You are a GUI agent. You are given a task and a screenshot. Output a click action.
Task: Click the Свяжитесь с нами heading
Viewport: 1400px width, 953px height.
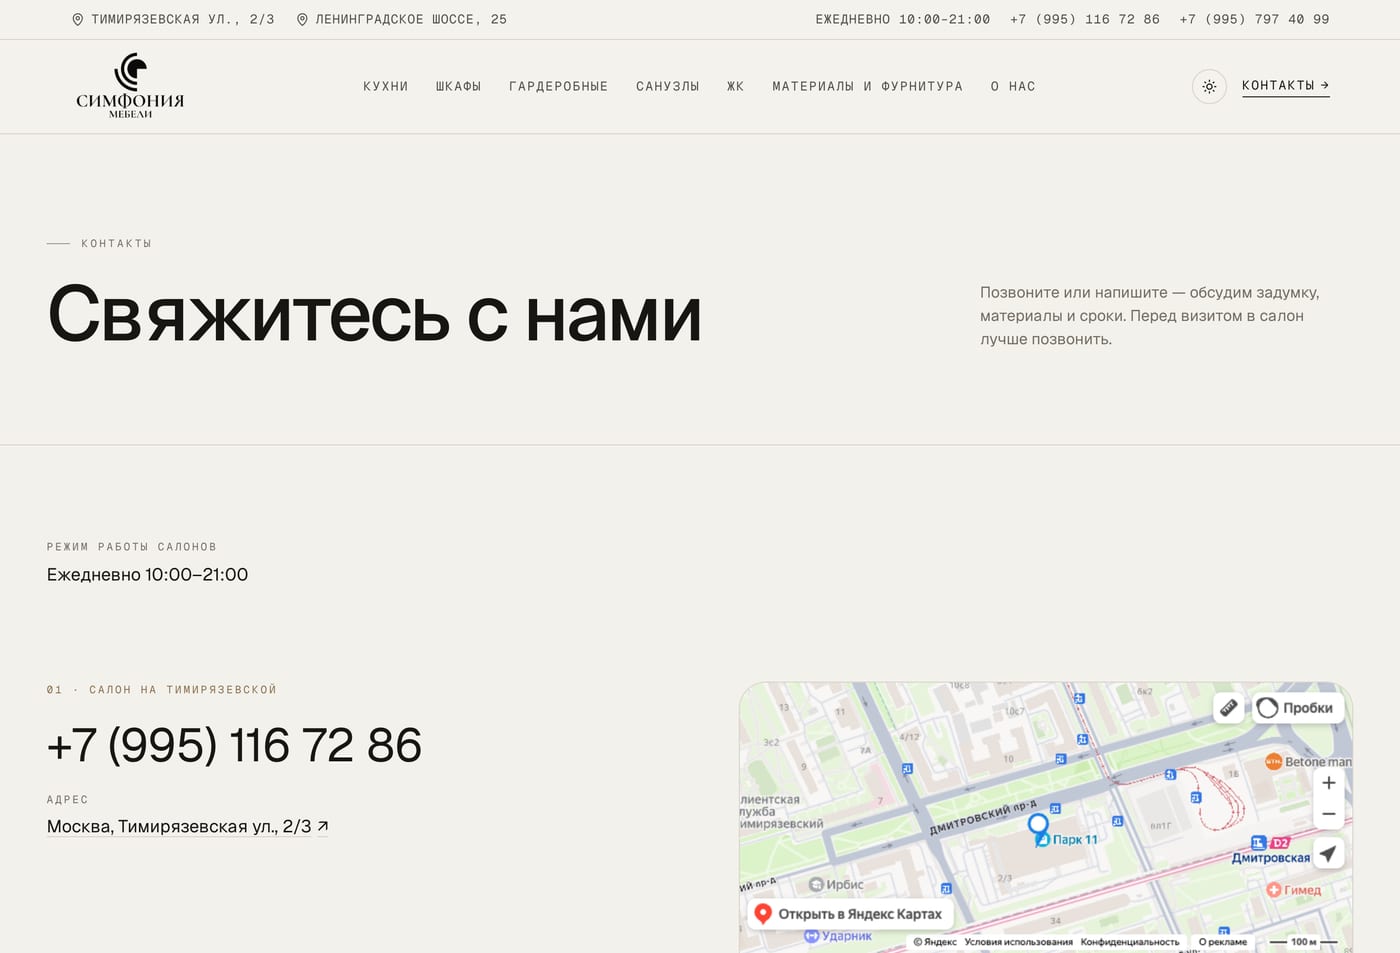pos(374,314)
